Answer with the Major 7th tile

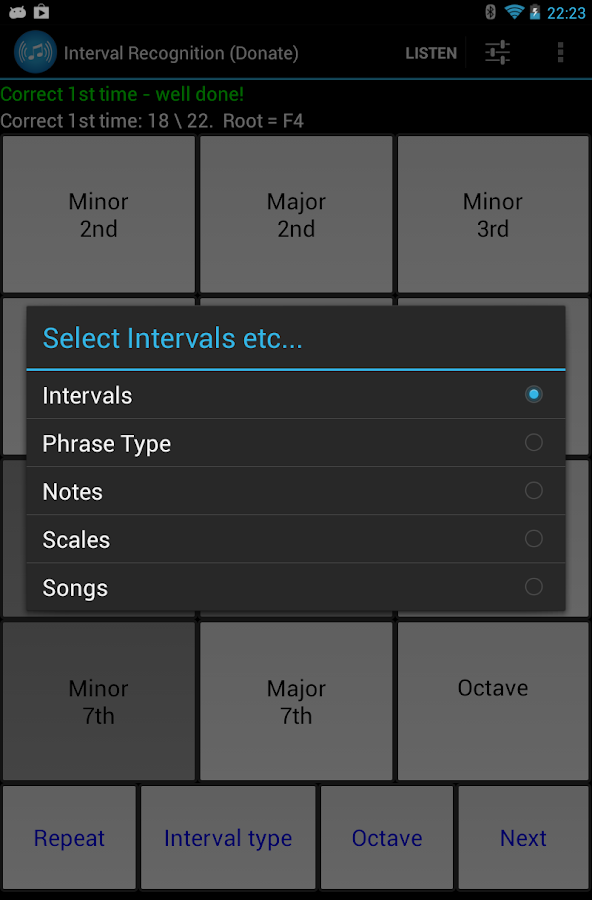296,701
